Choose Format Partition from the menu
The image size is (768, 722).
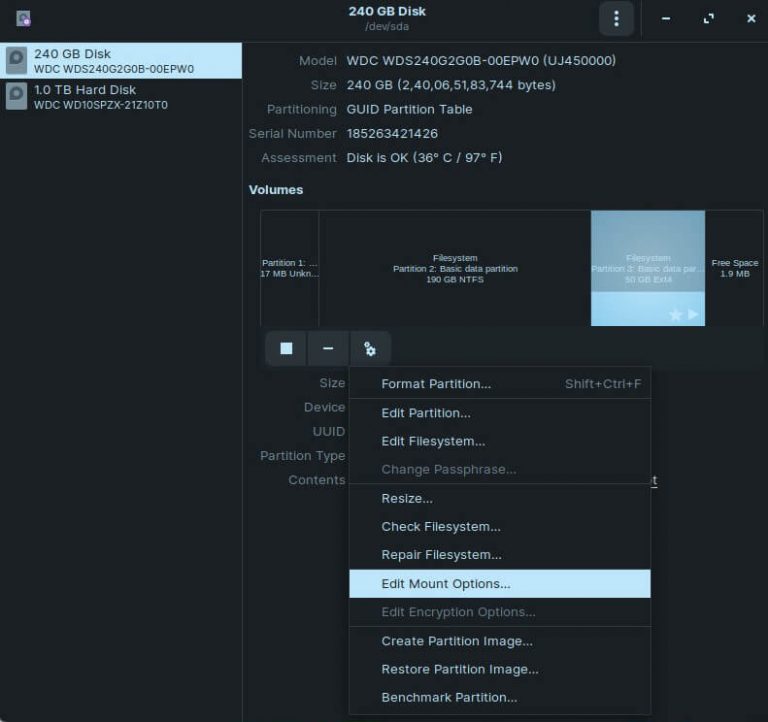(x=436, y=384)
